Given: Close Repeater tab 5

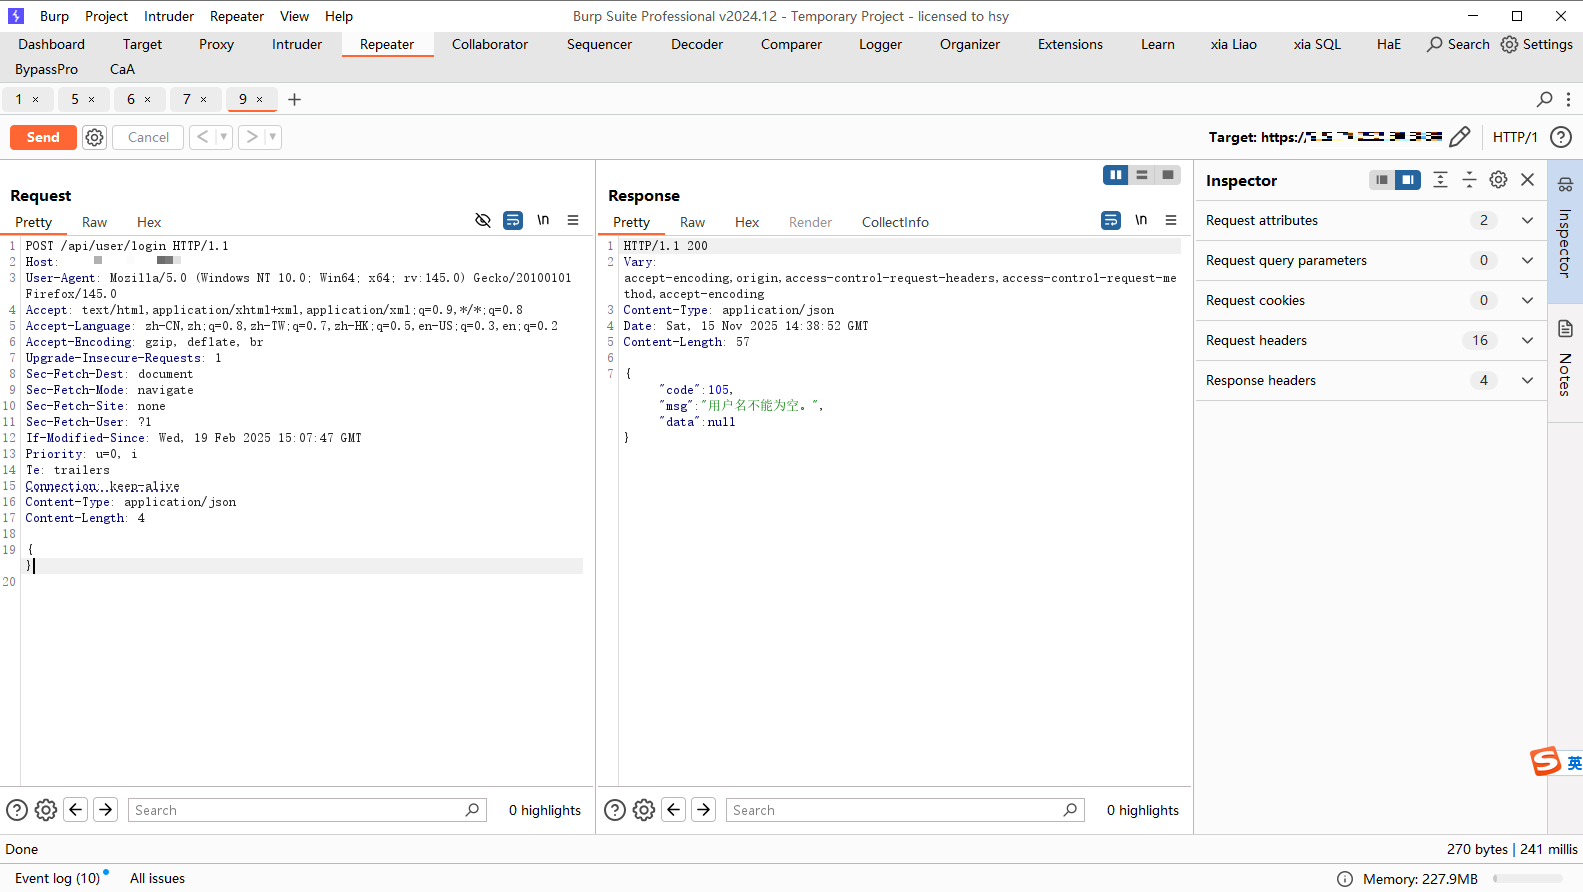Looking at the screenshot, I should click(92, 99).
